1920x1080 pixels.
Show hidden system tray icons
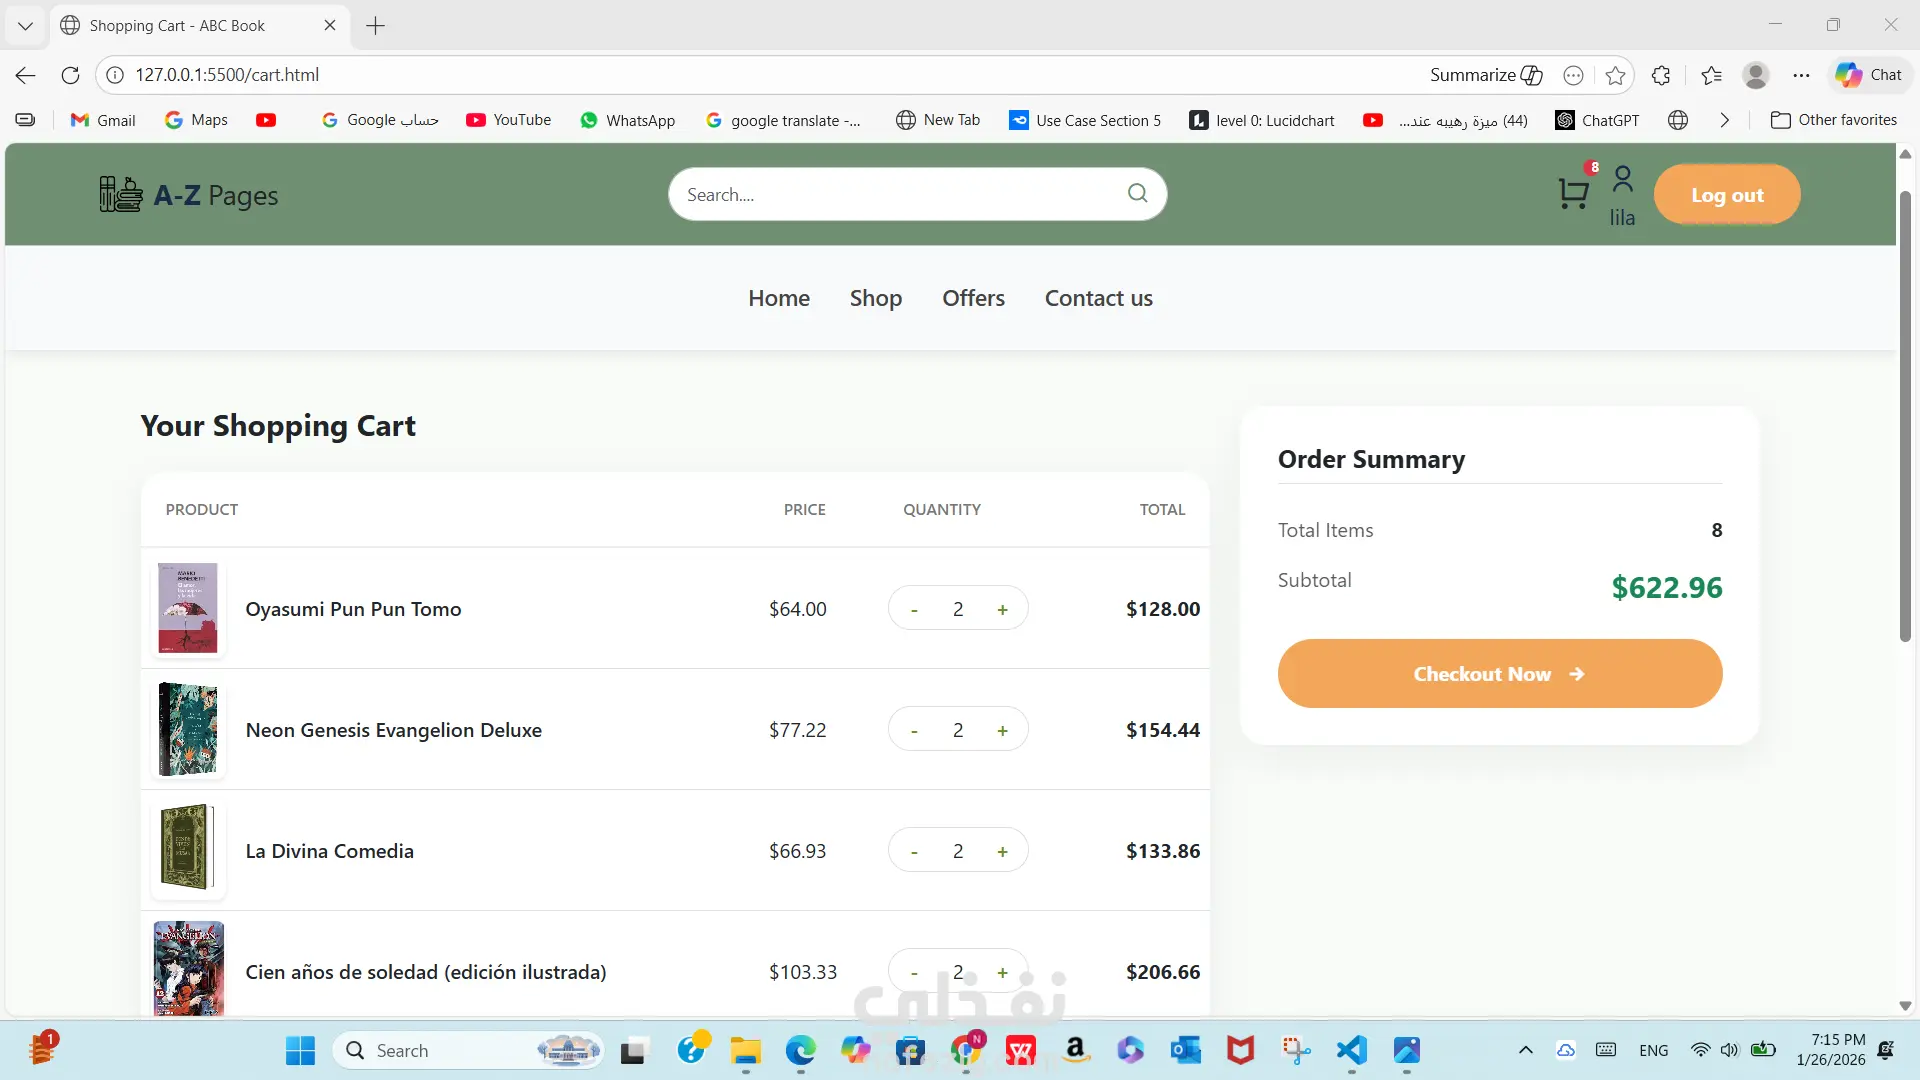tap(1525, 1050)
